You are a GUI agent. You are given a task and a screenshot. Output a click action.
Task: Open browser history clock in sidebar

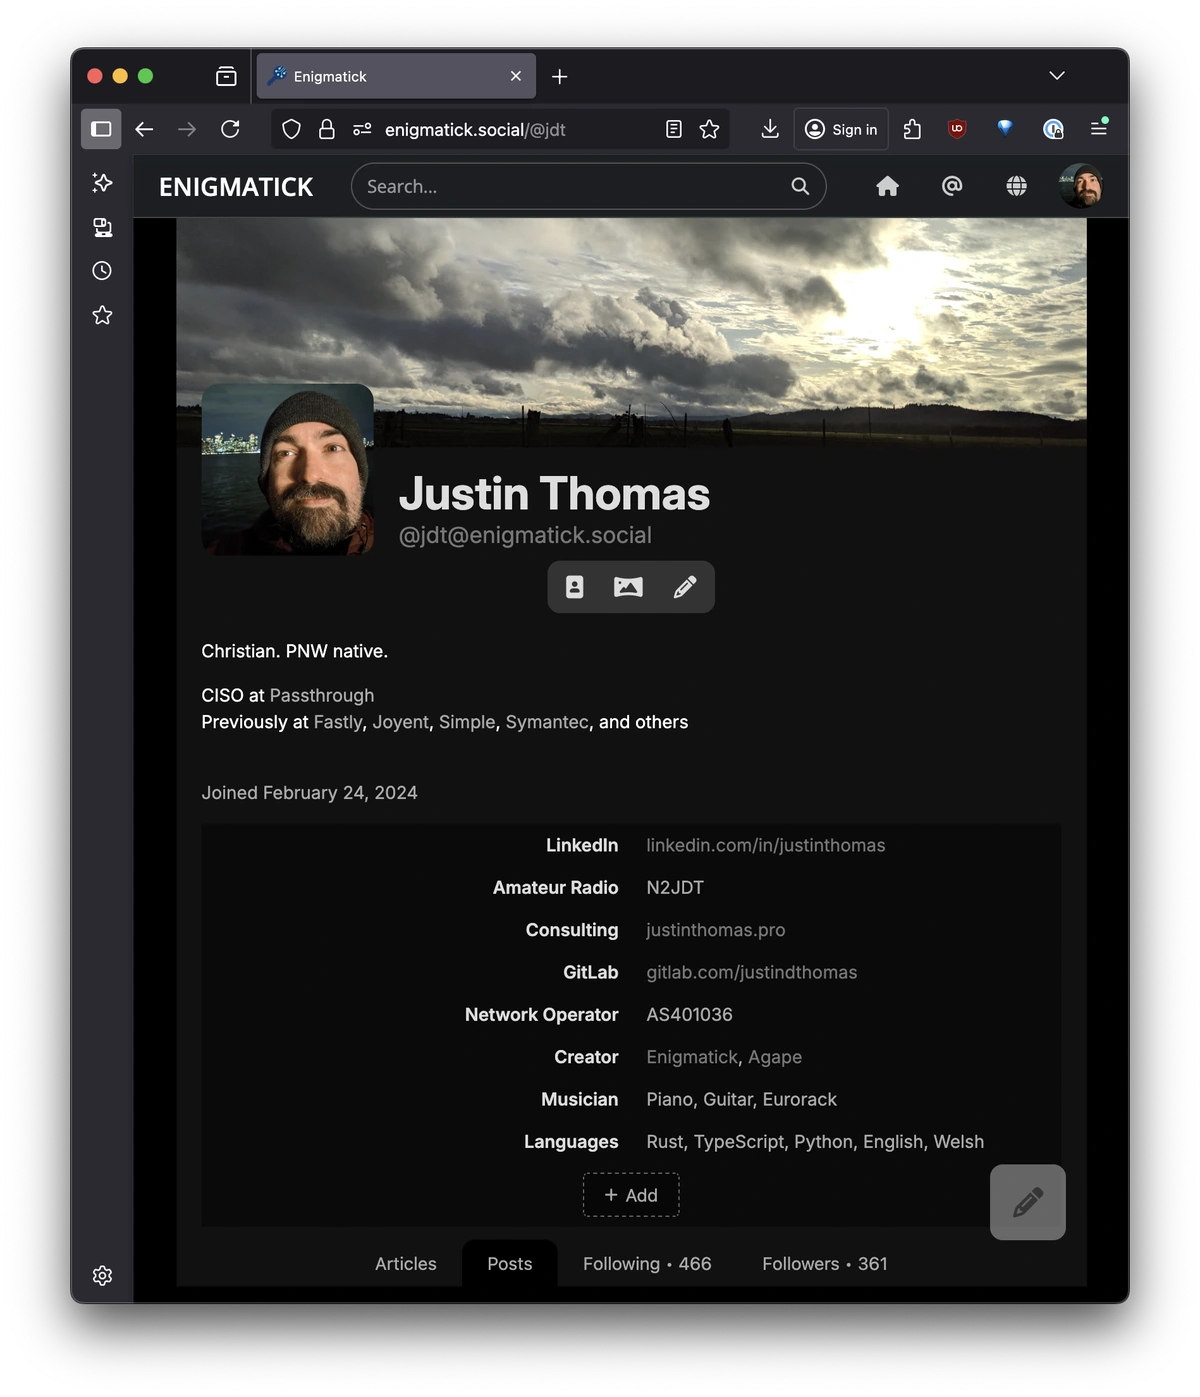tap(102, 271)
